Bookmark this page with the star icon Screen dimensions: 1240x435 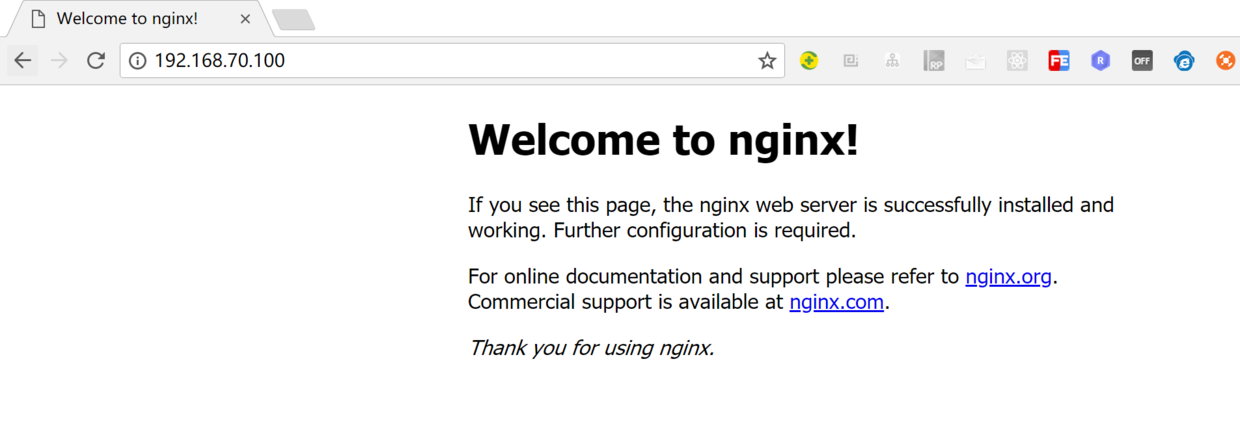767,61
